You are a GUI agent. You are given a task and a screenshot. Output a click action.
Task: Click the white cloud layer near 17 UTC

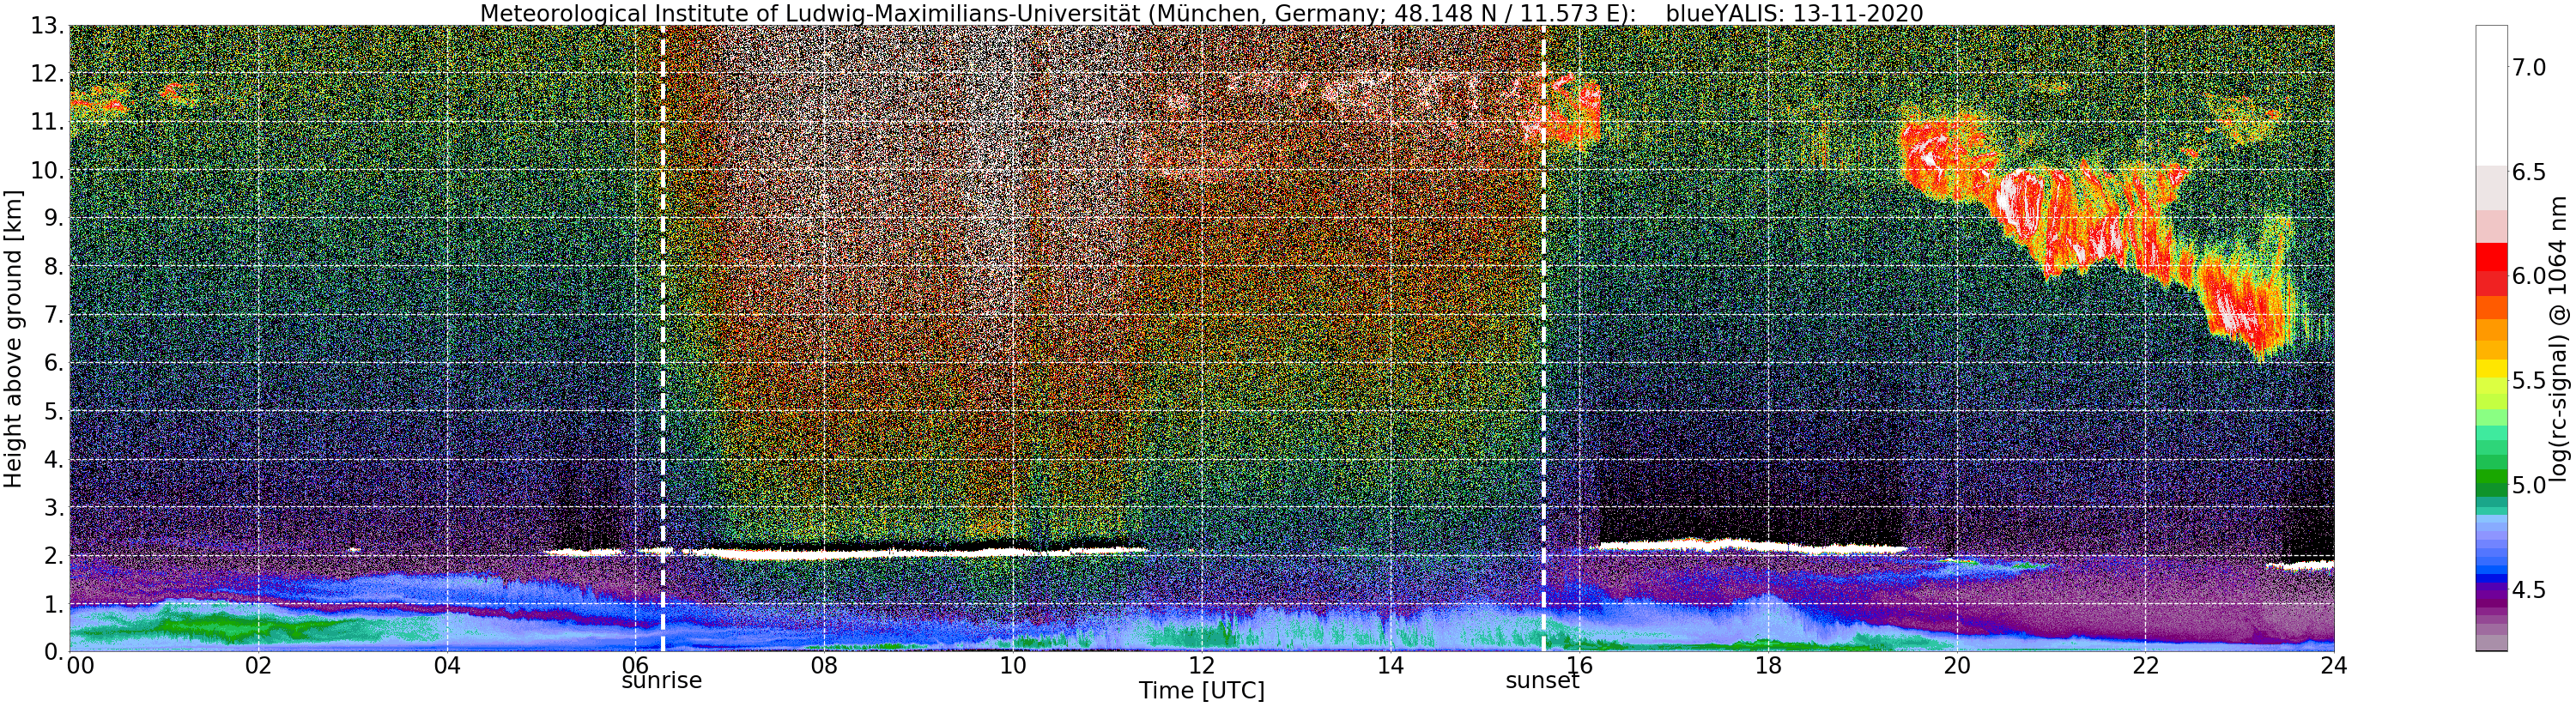tap(1750, 545)
